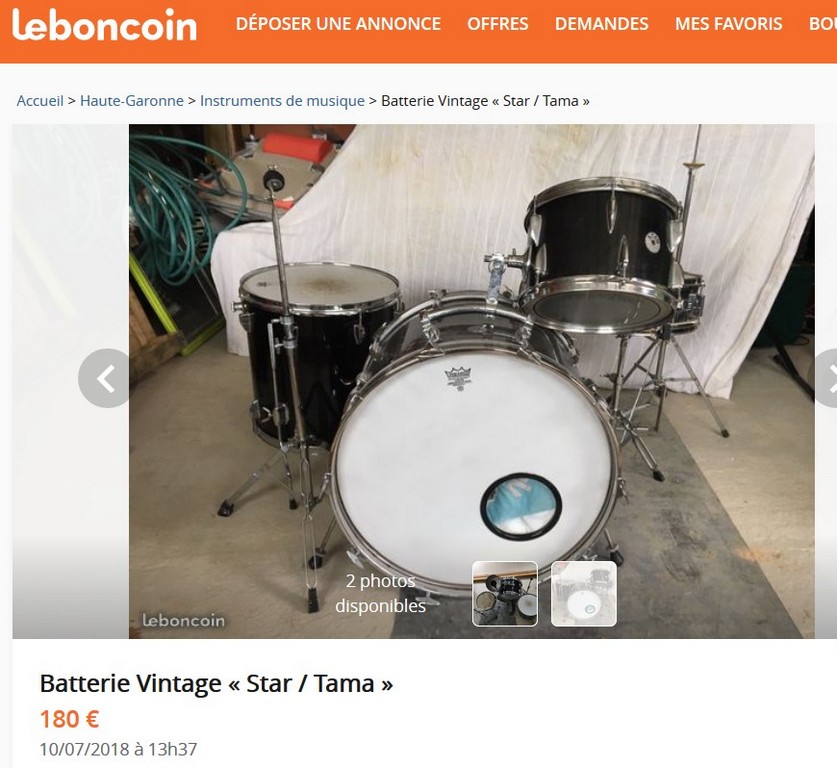The width and height of the screenshot is (837, 768).
Task: Go to the DEMANDES section
Action: [602, 24]
